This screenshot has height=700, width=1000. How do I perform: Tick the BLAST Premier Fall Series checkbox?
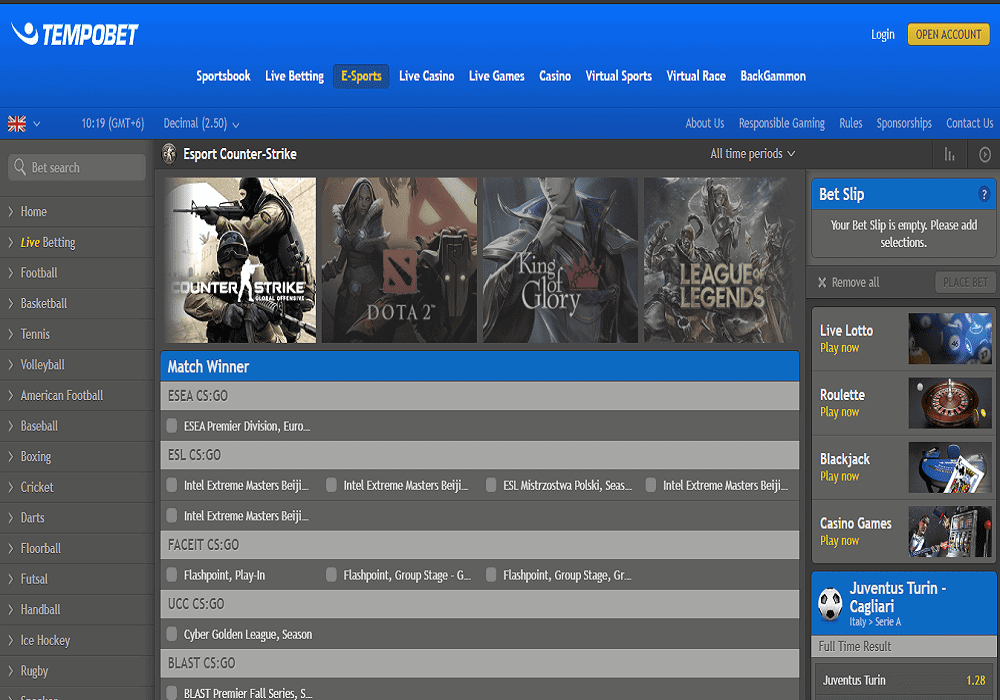tap(172, 693)
